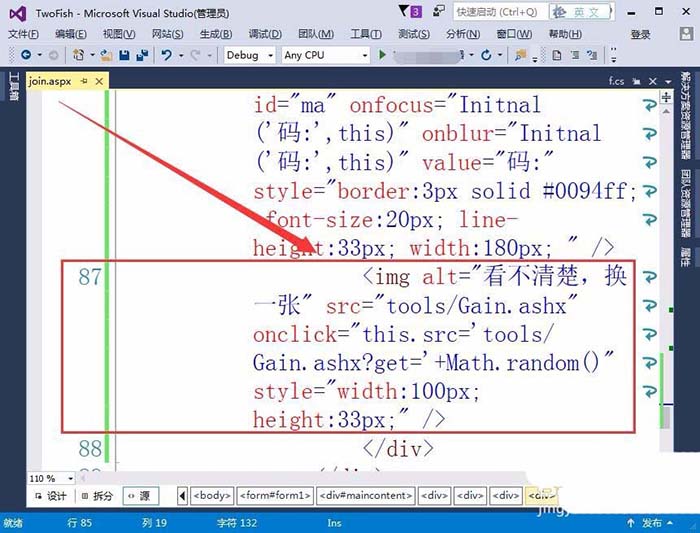Open the 生成(B) Build menu
Image resolution: width=700 pixels, height=533 pixels.
point(216,34)
